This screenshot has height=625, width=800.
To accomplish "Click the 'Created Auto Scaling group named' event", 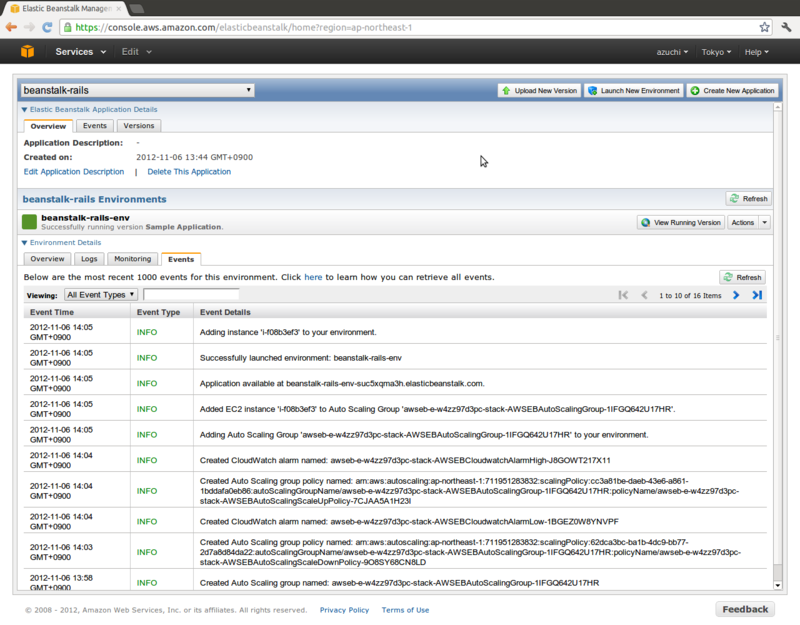I will (399, 583).
